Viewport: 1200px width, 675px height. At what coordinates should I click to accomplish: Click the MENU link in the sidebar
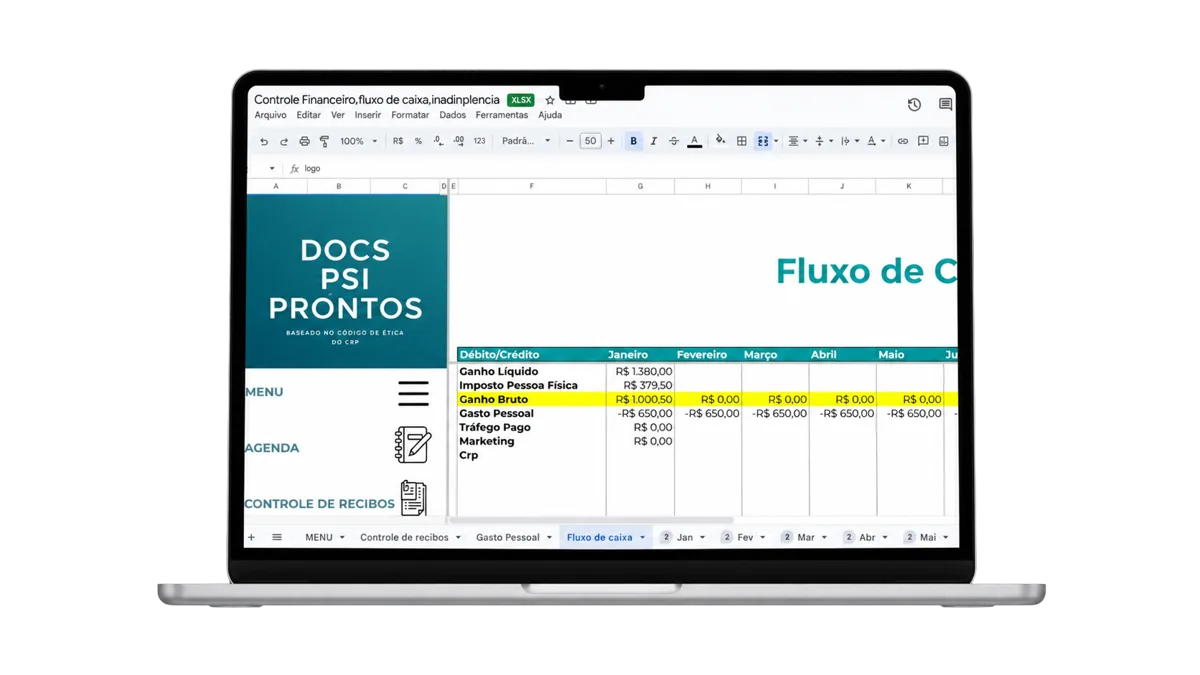pyautogui.click(x=264, y=392)
